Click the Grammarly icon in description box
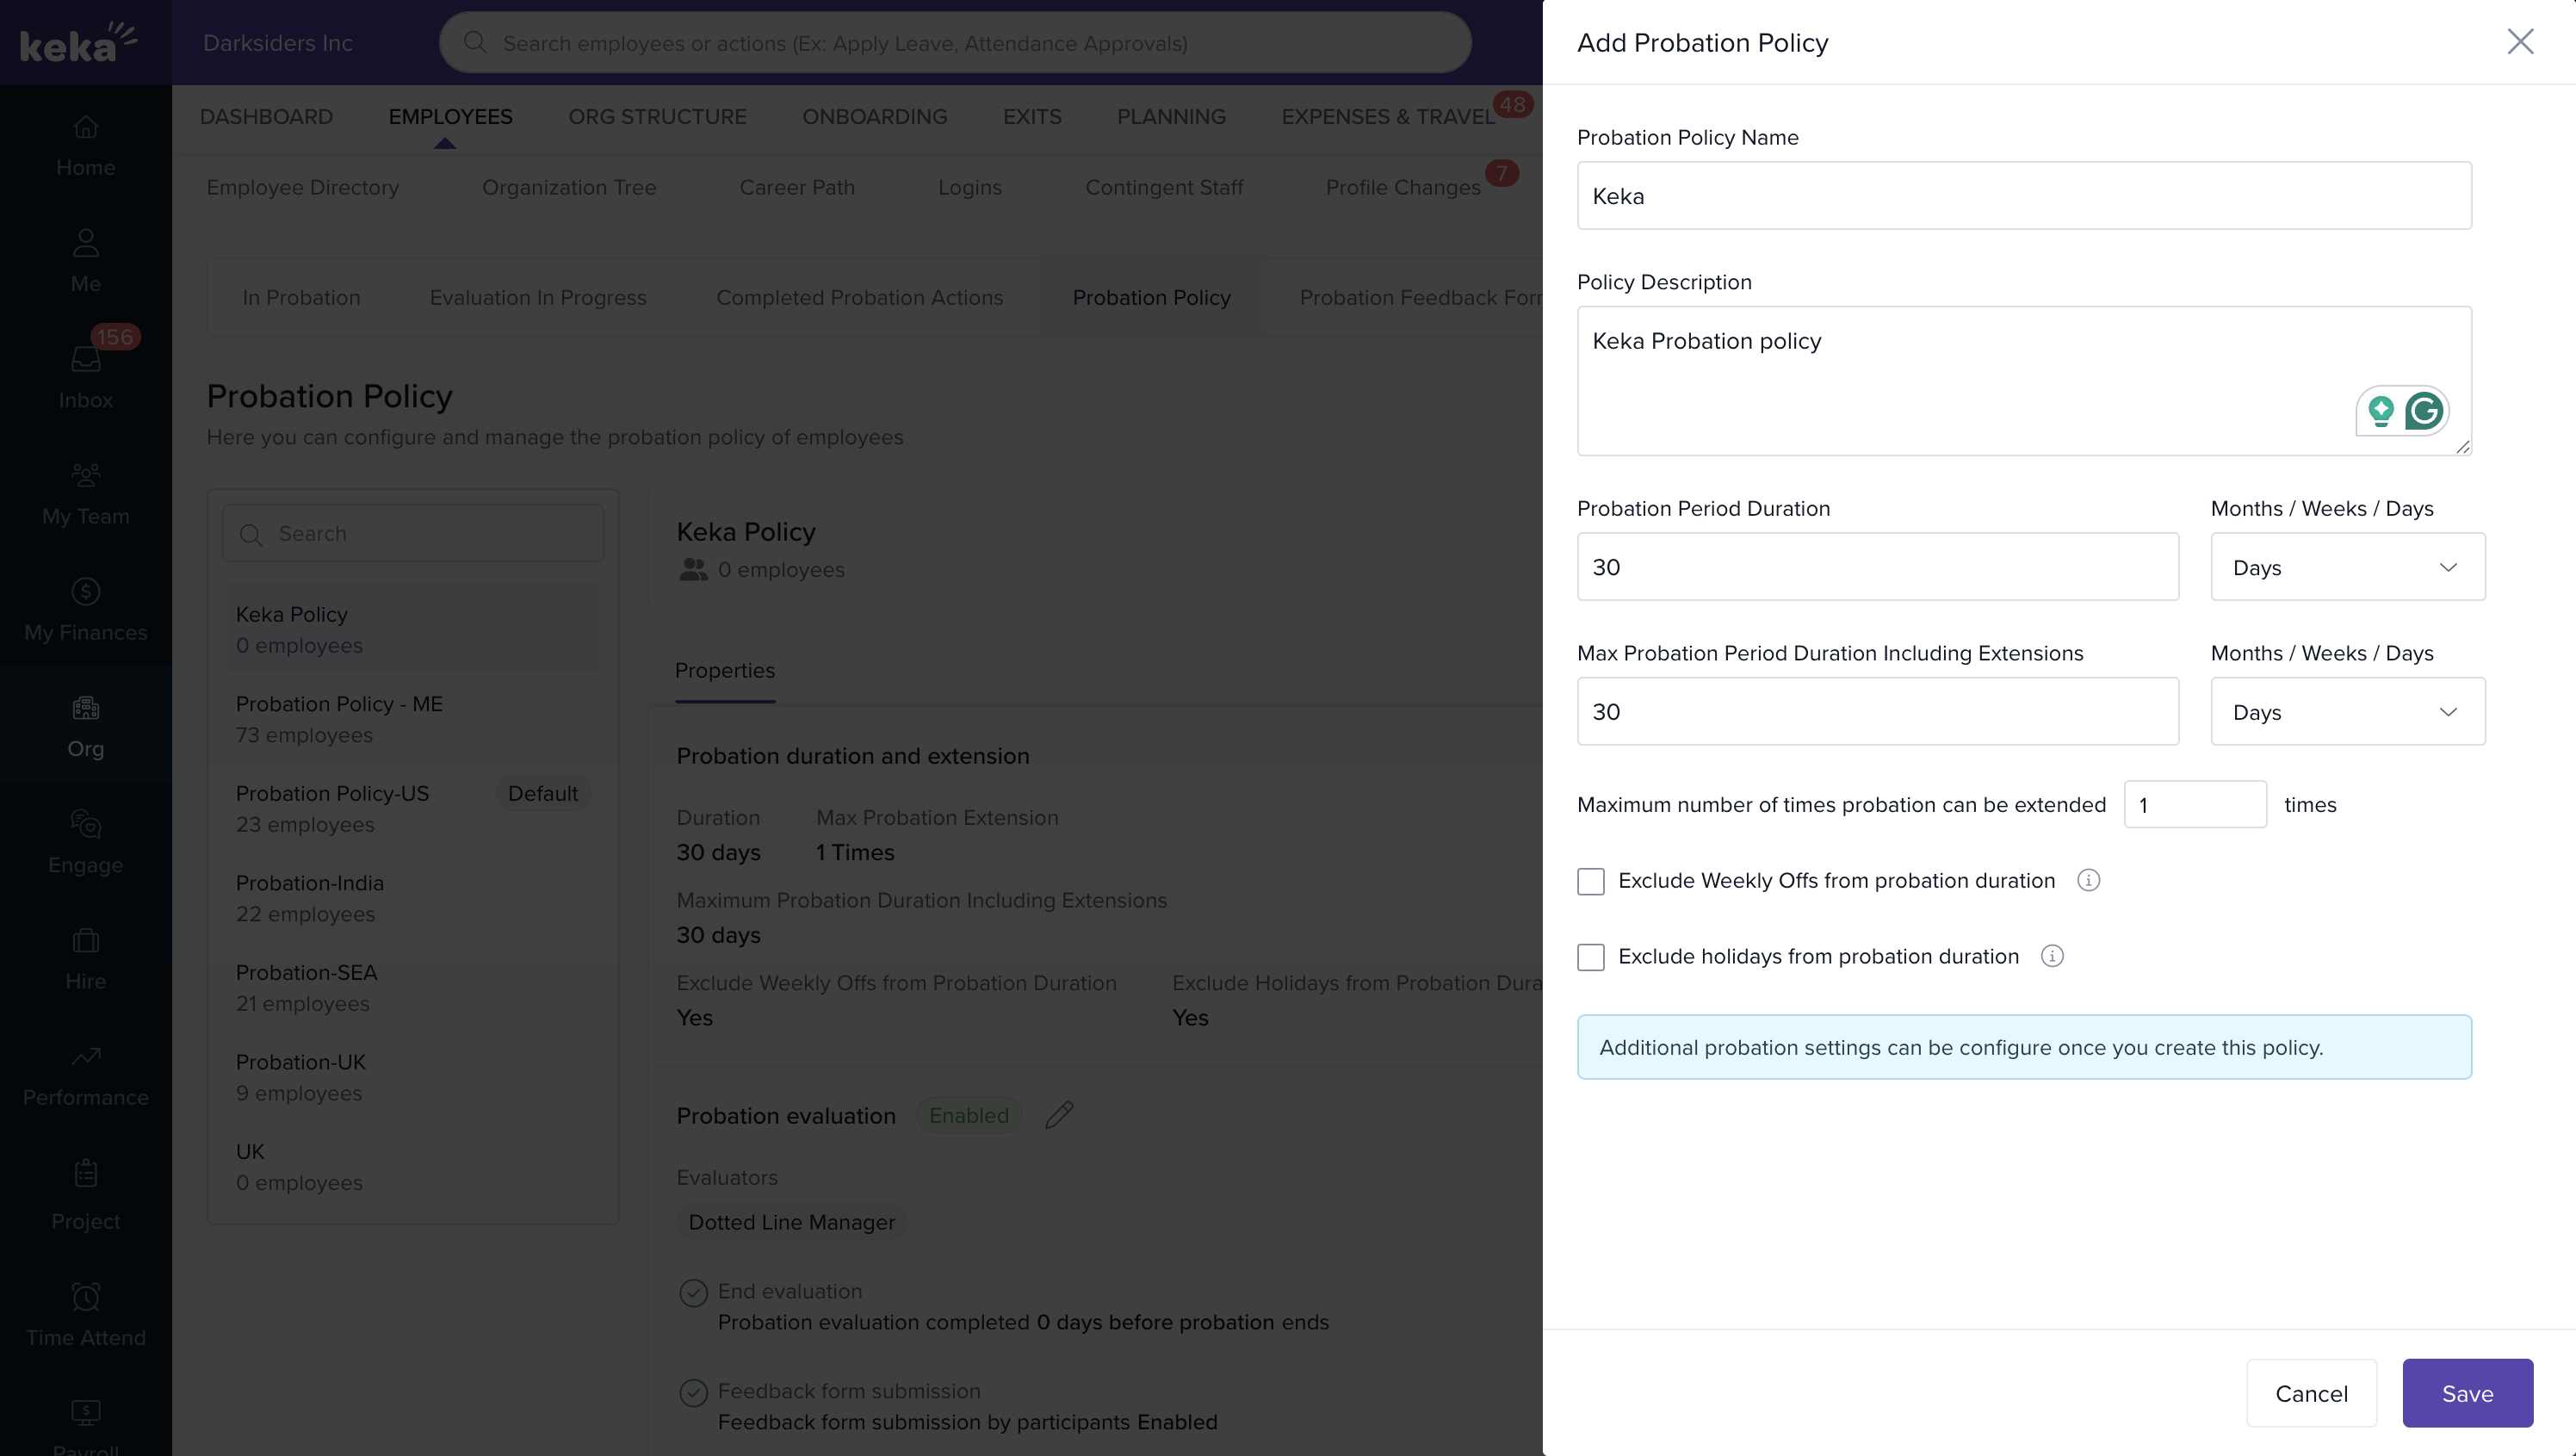The image size is (2576, 1456). point(2424,411)
